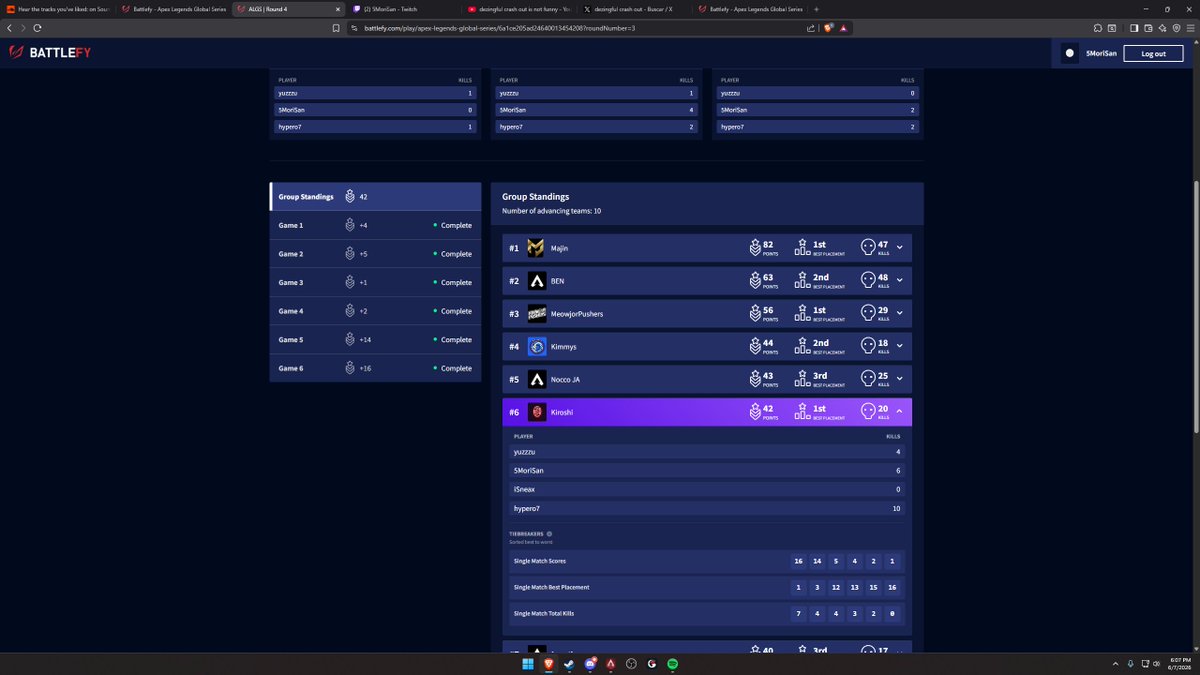Click the points badge icon in Majin row
The image size is (1200, 675).
[x=755, y=248]
